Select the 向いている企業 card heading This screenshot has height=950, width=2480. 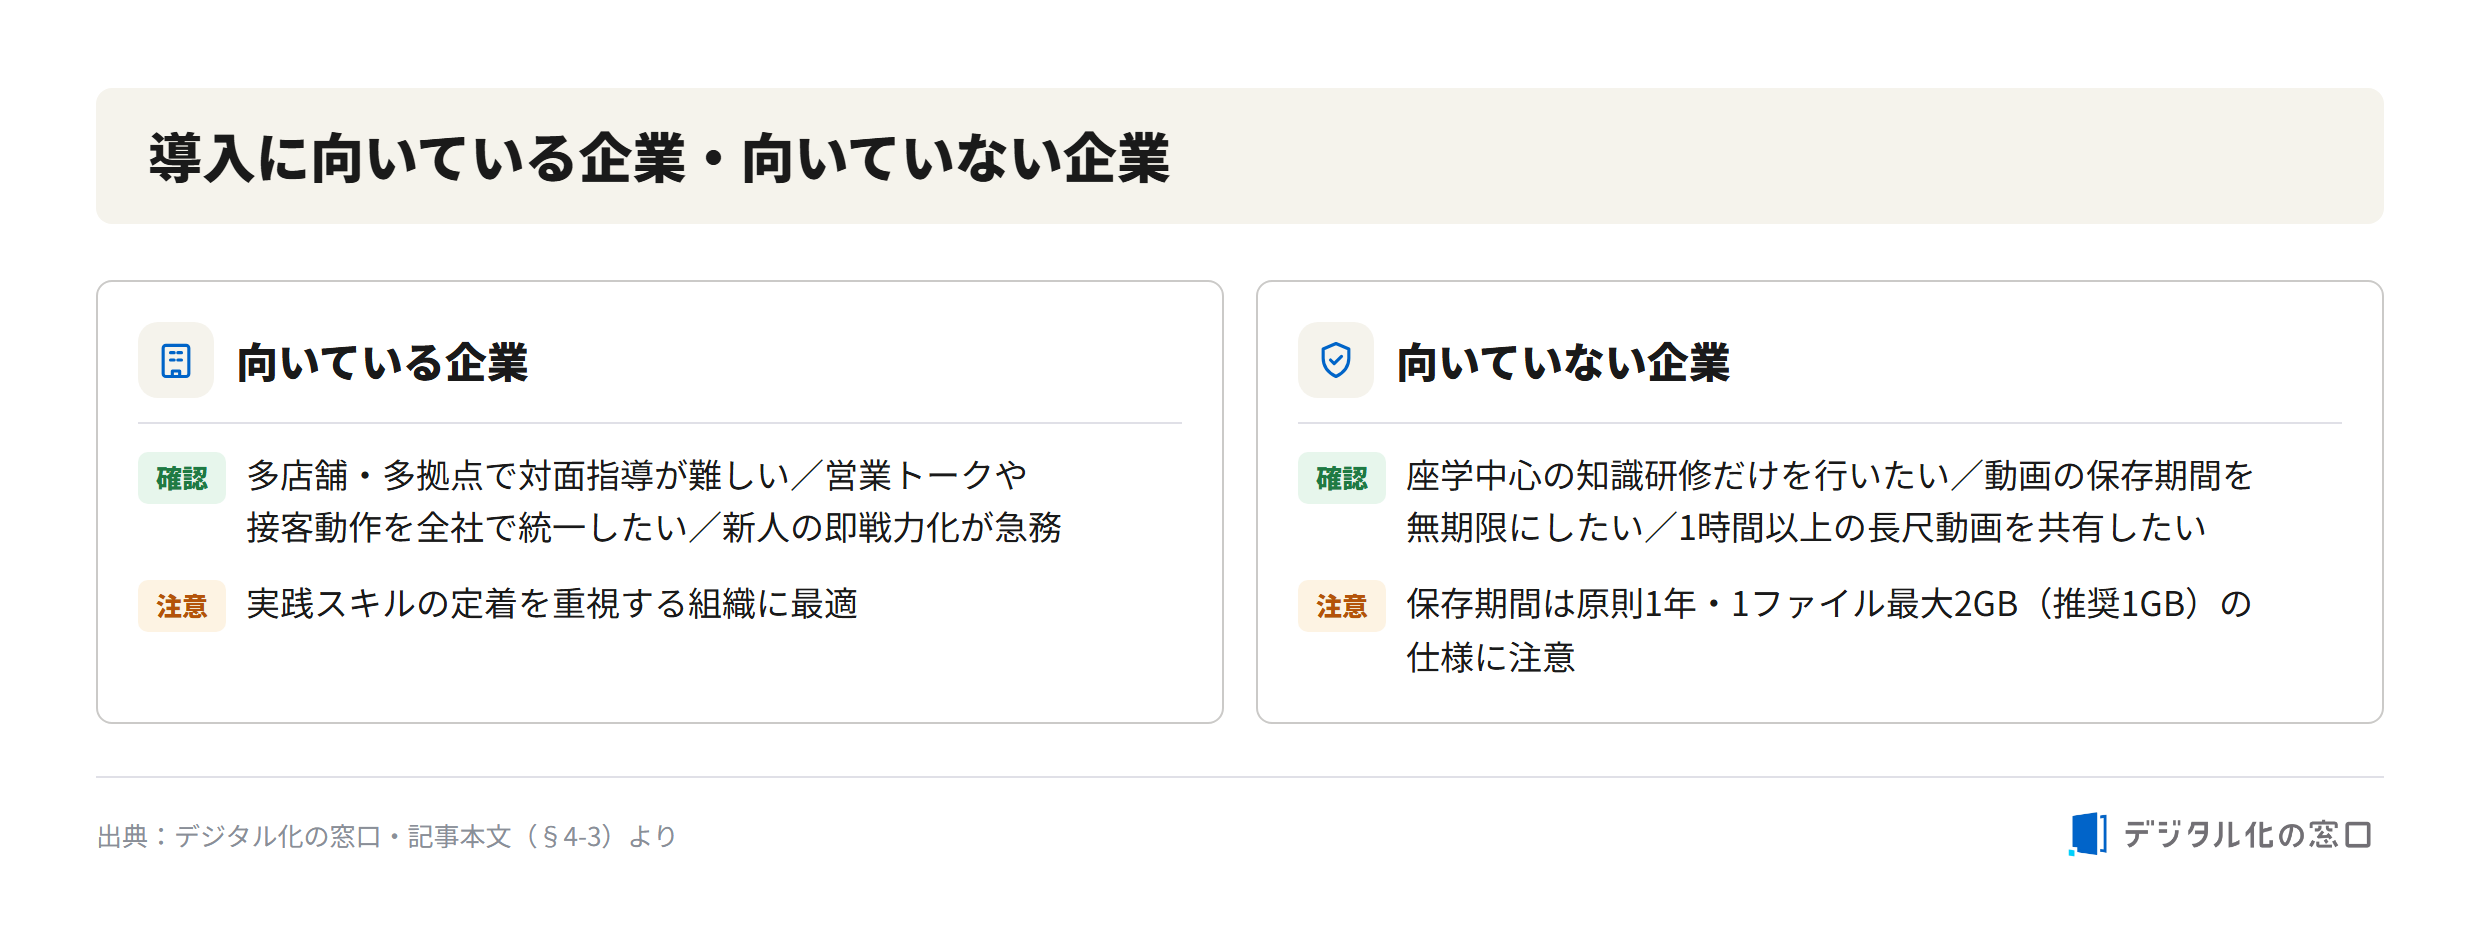click(382, 362)
